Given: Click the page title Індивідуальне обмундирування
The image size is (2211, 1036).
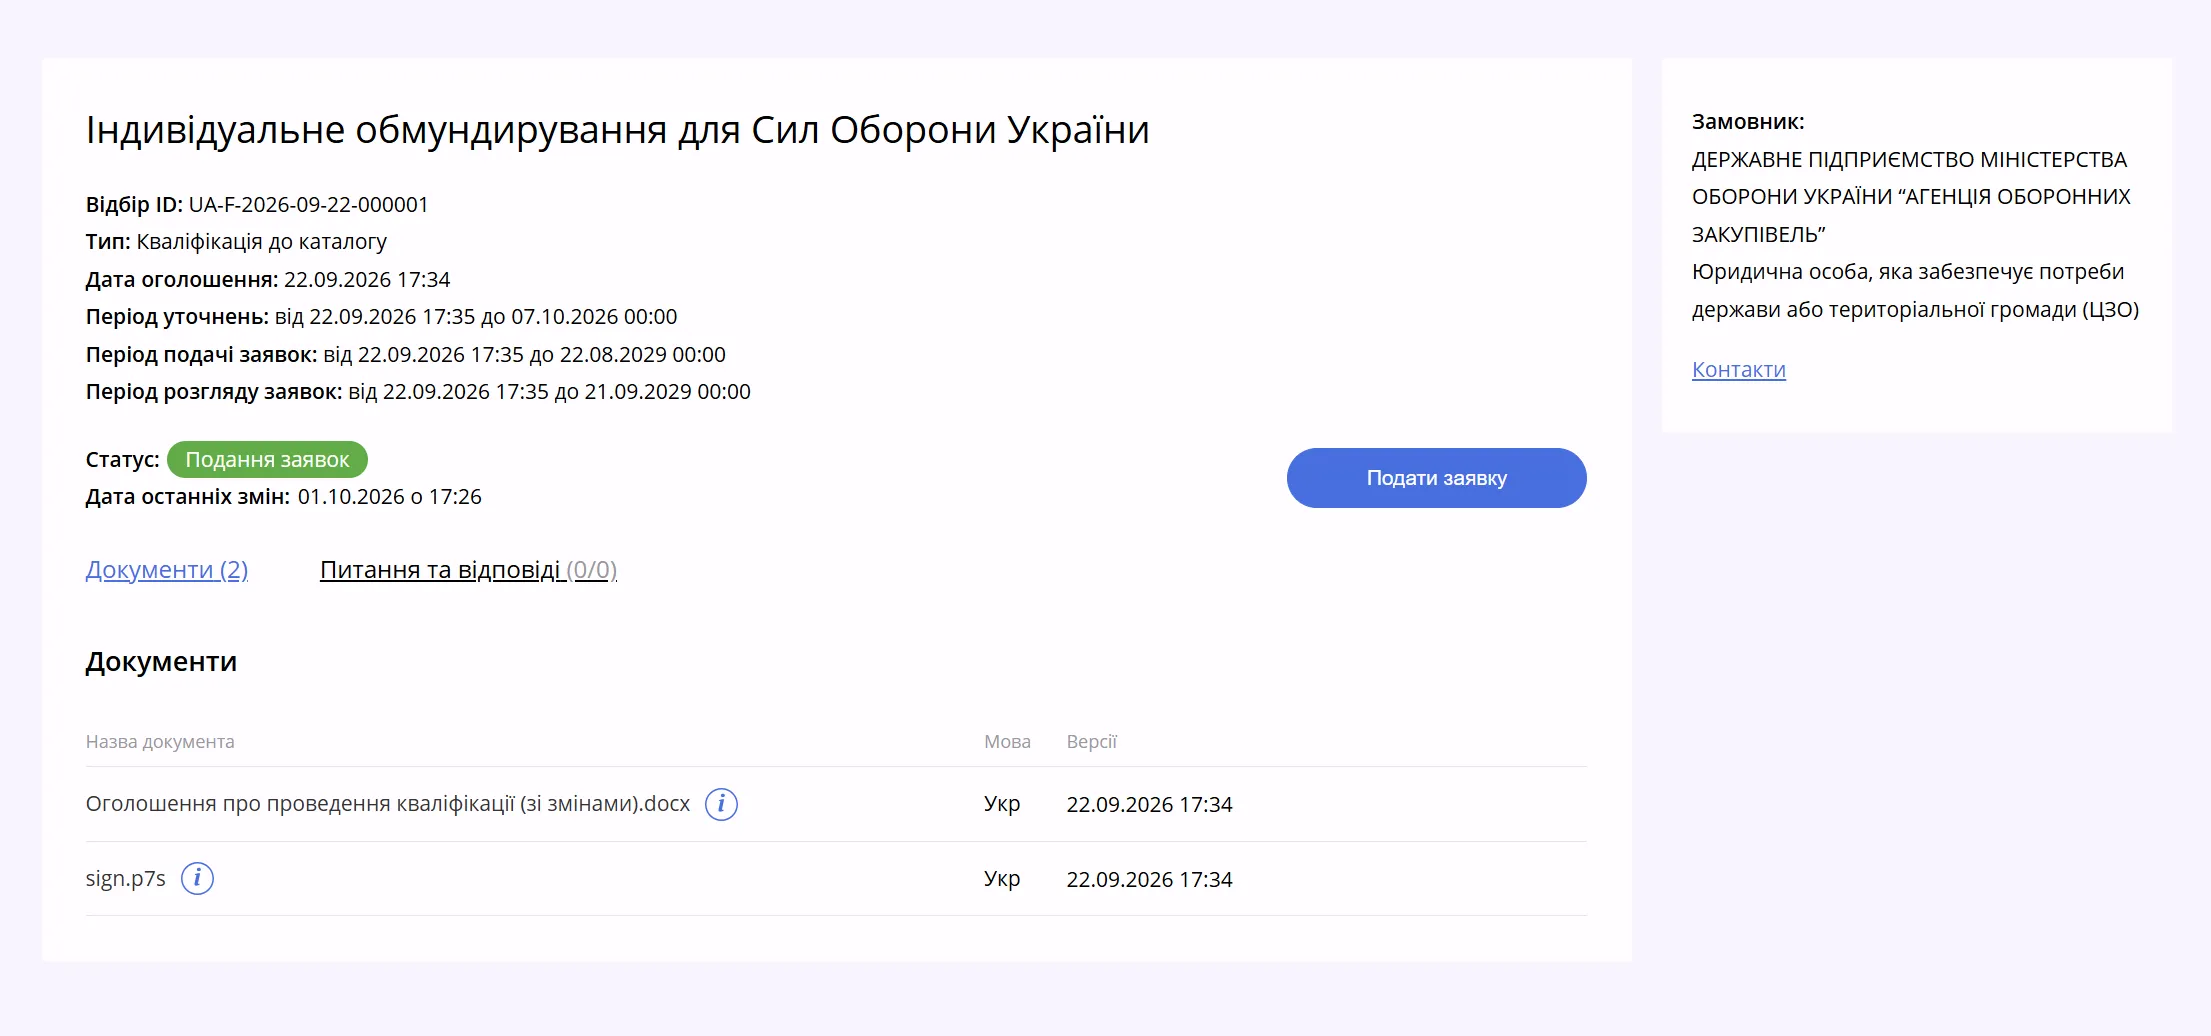Looking at the screenshot, I should (617, 130).
